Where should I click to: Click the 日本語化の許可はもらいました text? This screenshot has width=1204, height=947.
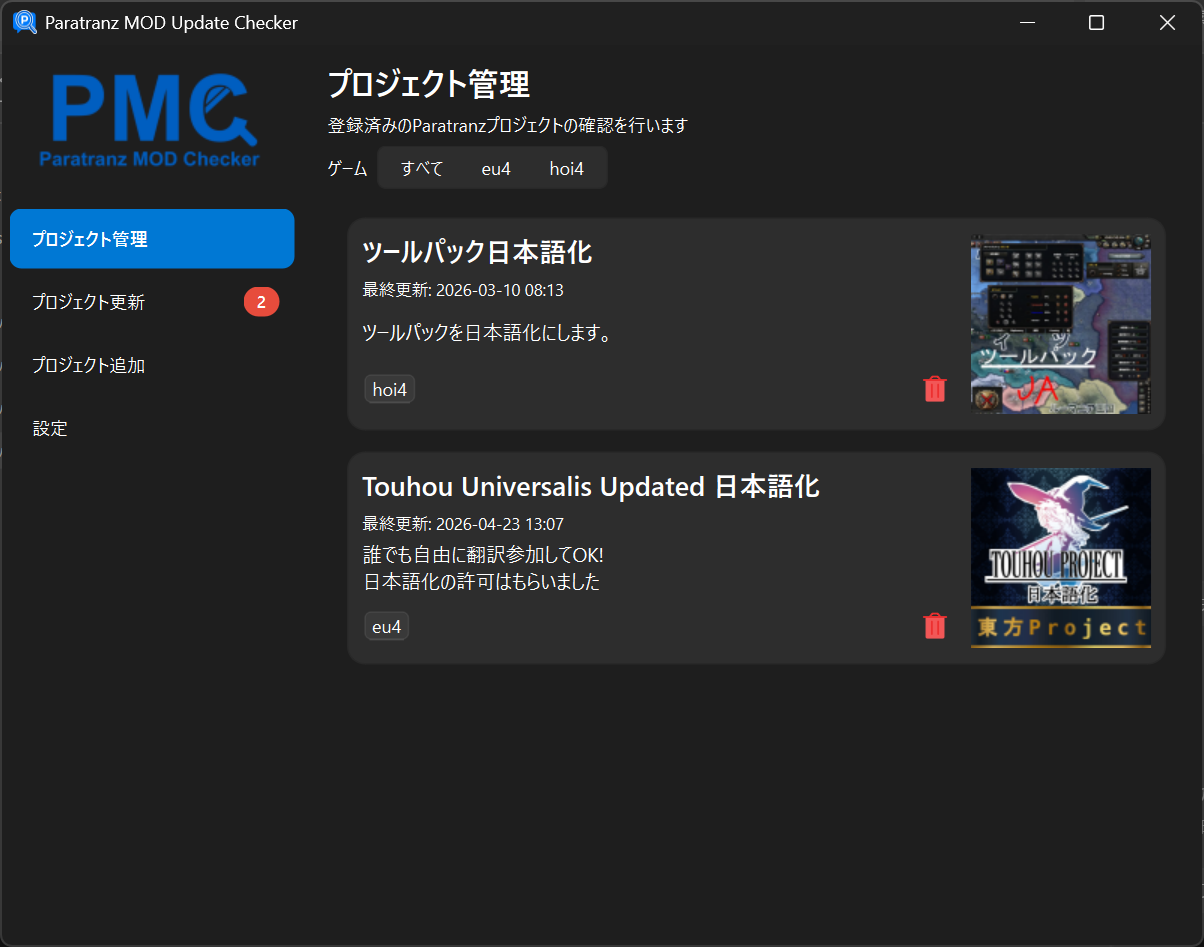pyautogui.click(x=481, y=582)
